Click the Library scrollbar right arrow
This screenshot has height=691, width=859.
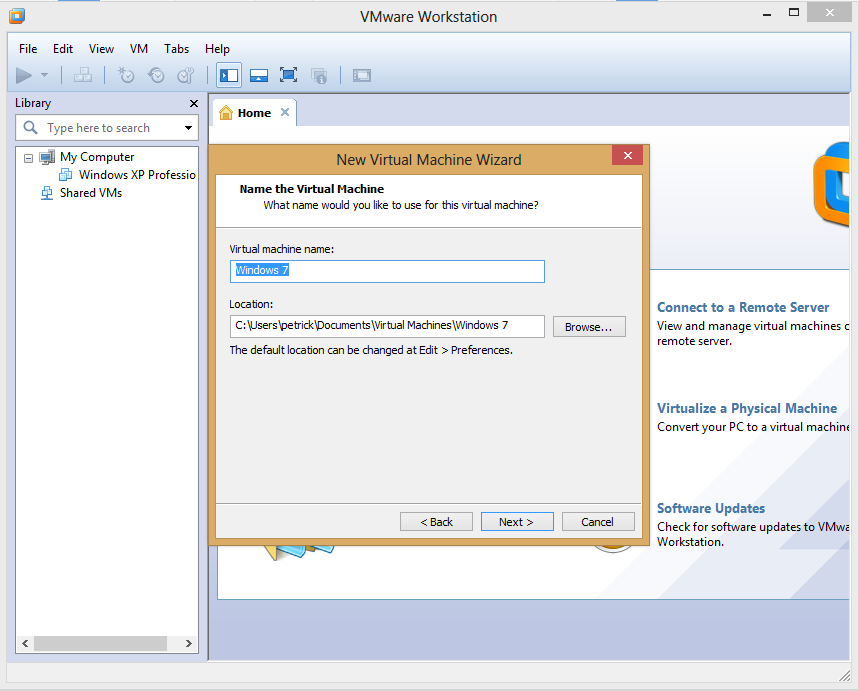pyautogui.click(x=188, y=643)
